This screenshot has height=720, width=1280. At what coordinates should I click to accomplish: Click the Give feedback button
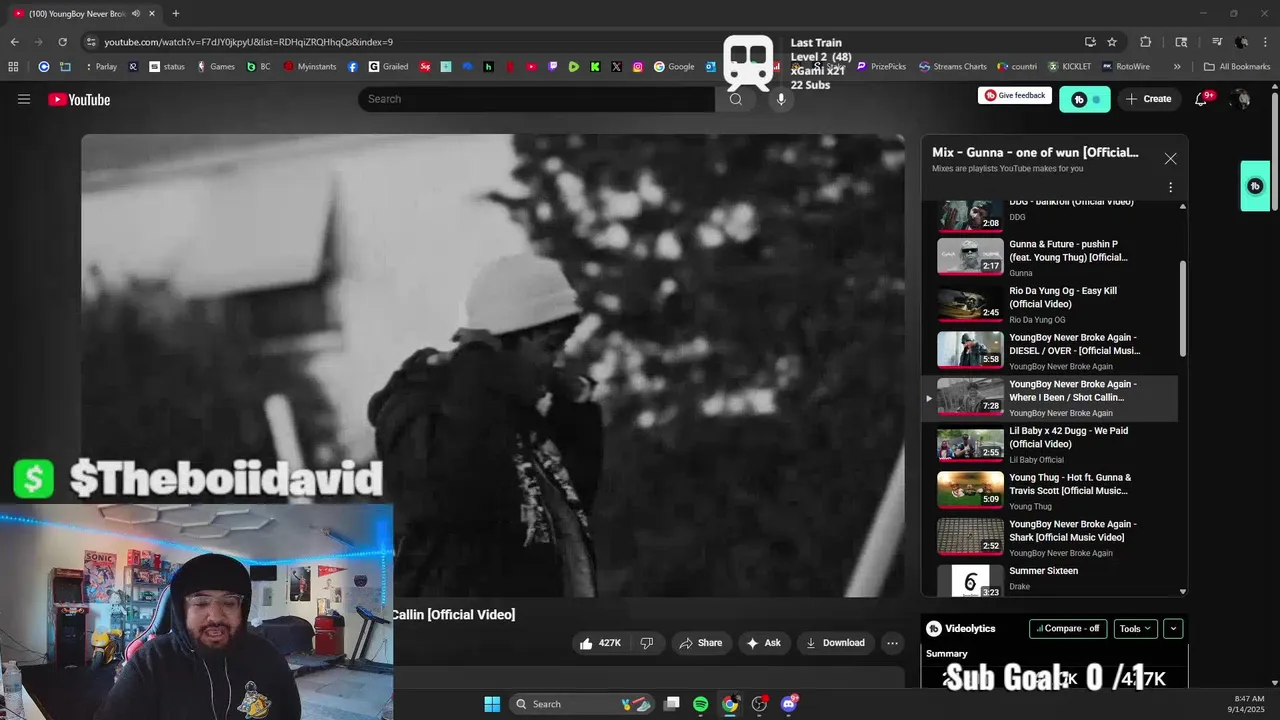coord(1015,96)
